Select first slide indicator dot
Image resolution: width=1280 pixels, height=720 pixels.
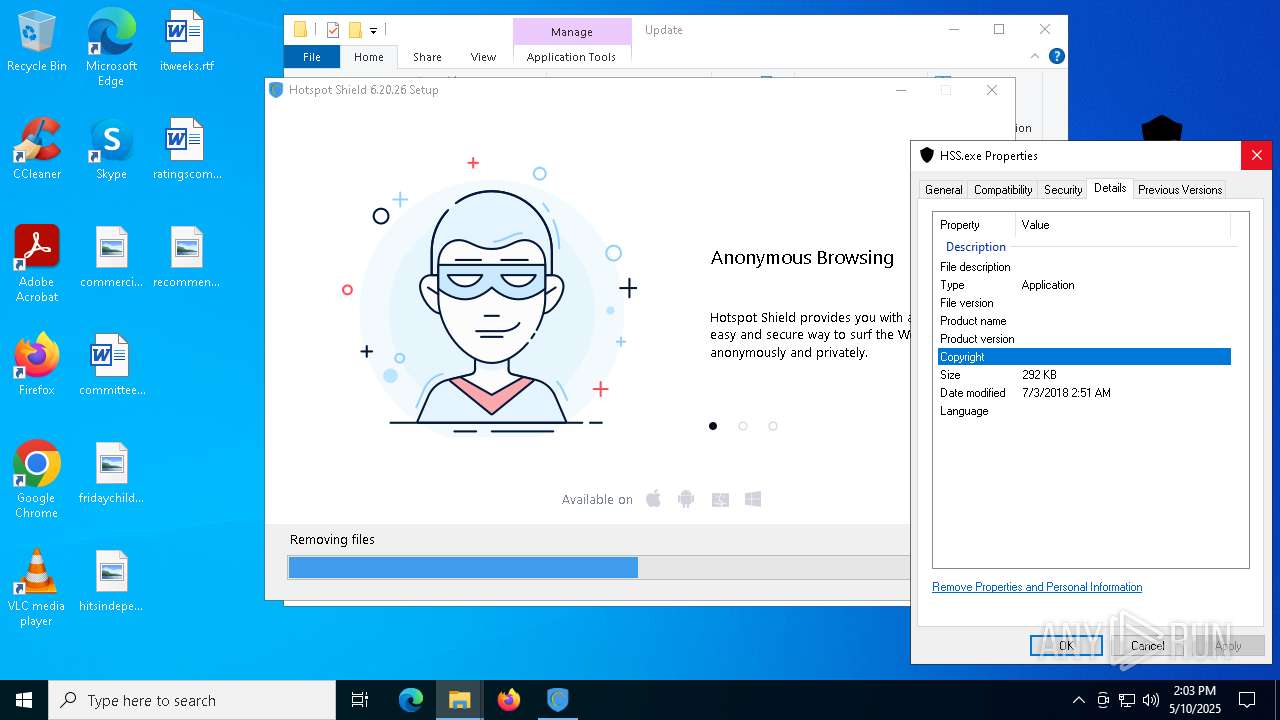coord(713,426)
